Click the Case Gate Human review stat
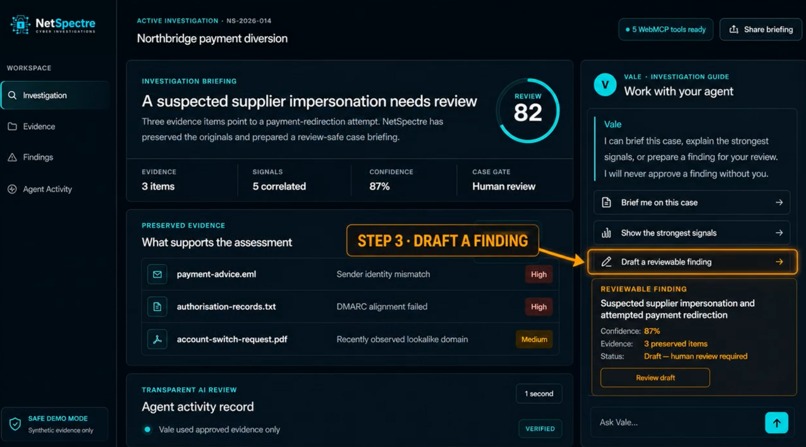Viewport: 806px width, 447px height. pyautogui.click(x=504, y=180)
